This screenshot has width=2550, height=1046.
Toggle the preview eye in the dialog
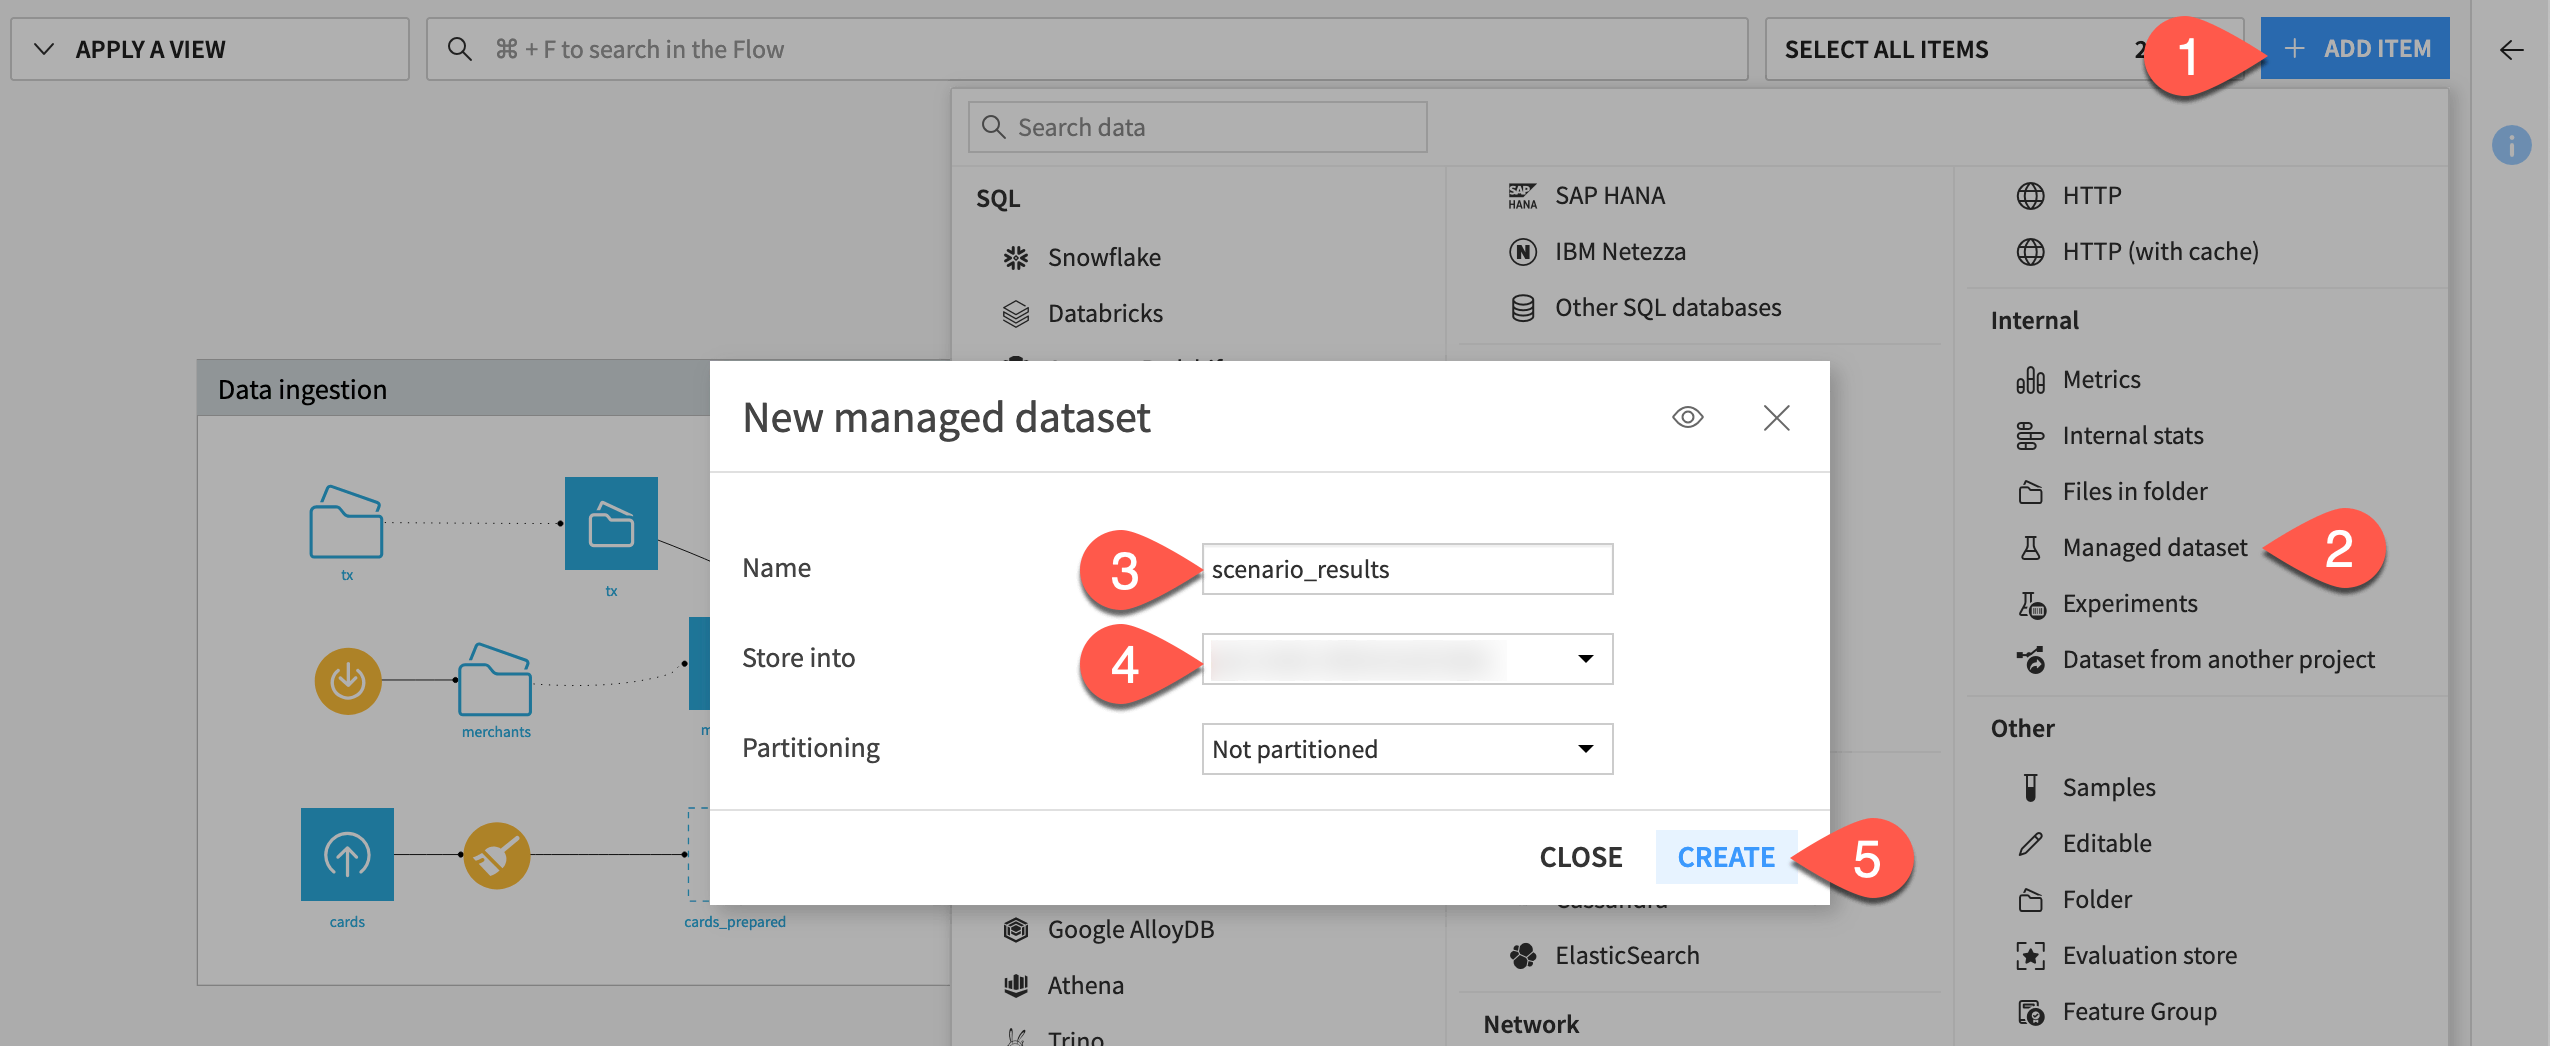1687,417
